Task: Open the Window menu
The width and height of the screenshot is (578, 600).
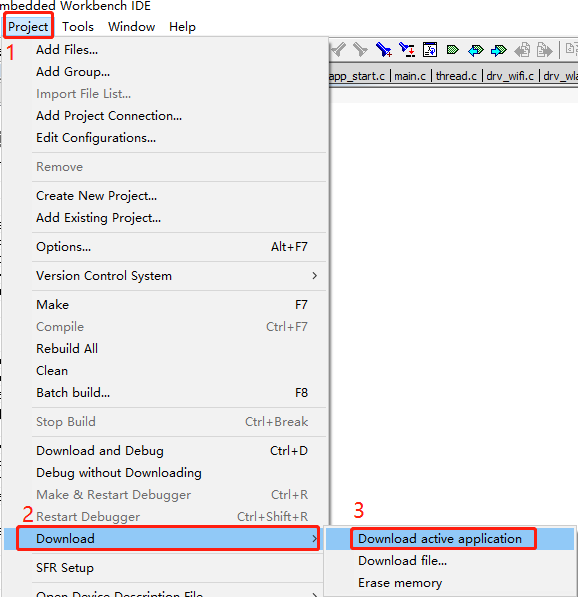Action: pos(131,27)
